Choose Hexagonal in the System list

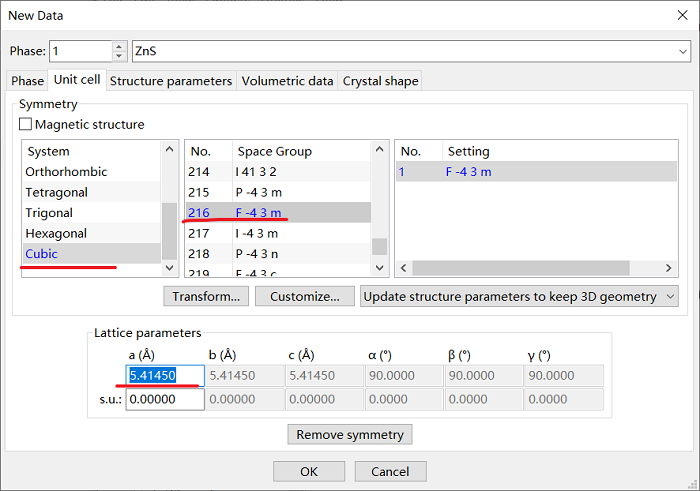pos(56,233)
